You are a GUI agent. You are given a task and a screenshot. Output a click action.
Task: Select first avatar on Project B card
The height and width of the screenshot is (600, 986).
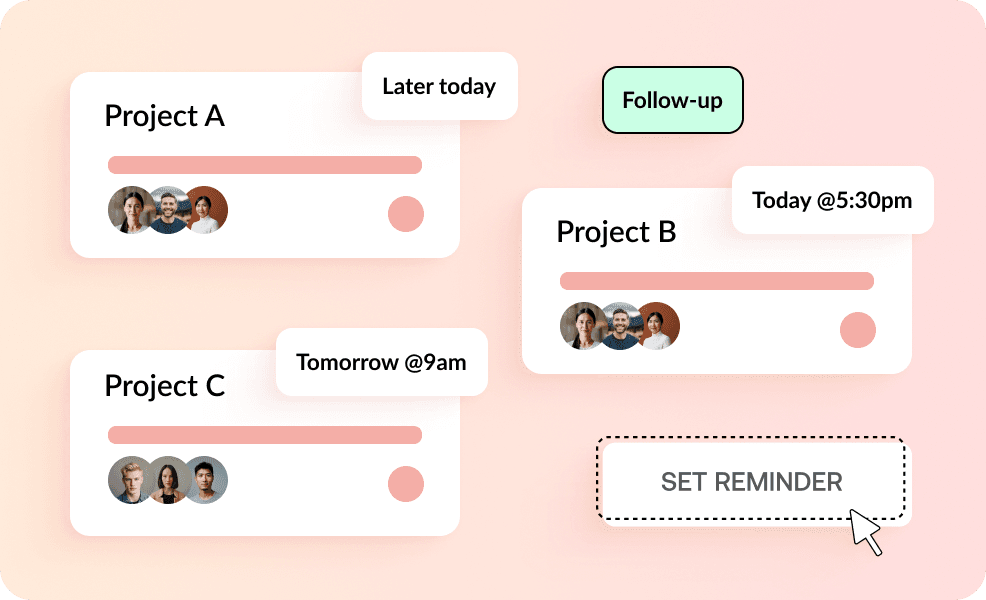(x=581, y=326)
